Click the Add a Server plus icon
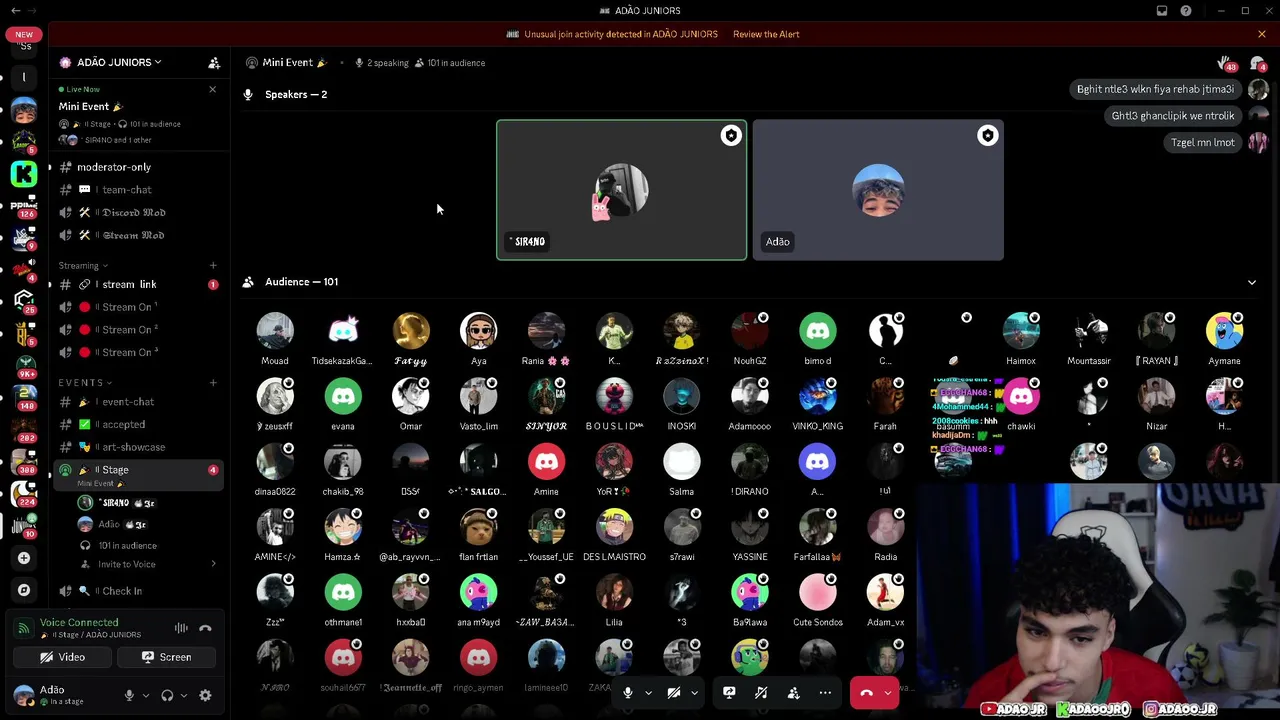The width and height of the screenshot is (1280, 720). pyautogui.click(x=24, y=558)
